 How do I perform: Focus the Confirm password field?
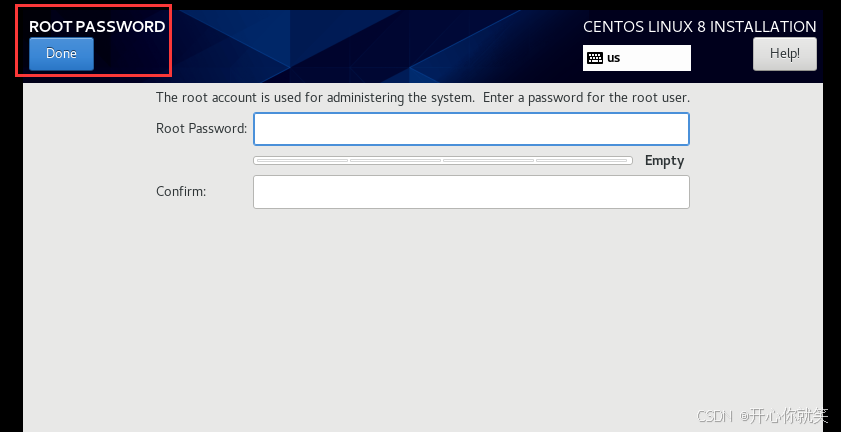[x=471, y=192]
